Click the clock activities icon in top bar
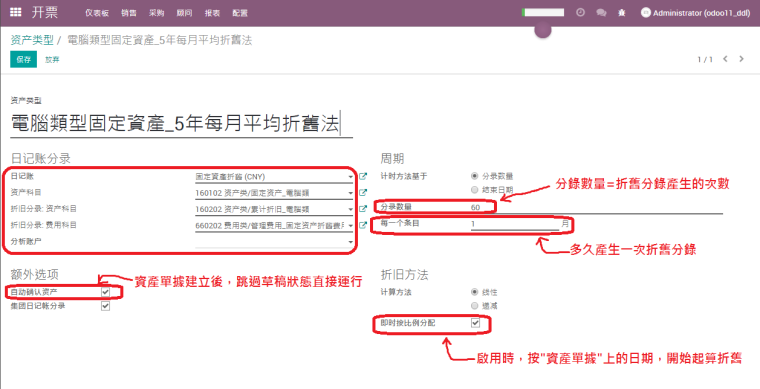Screen dimensions: 760x389 click(x=580, y=13)
